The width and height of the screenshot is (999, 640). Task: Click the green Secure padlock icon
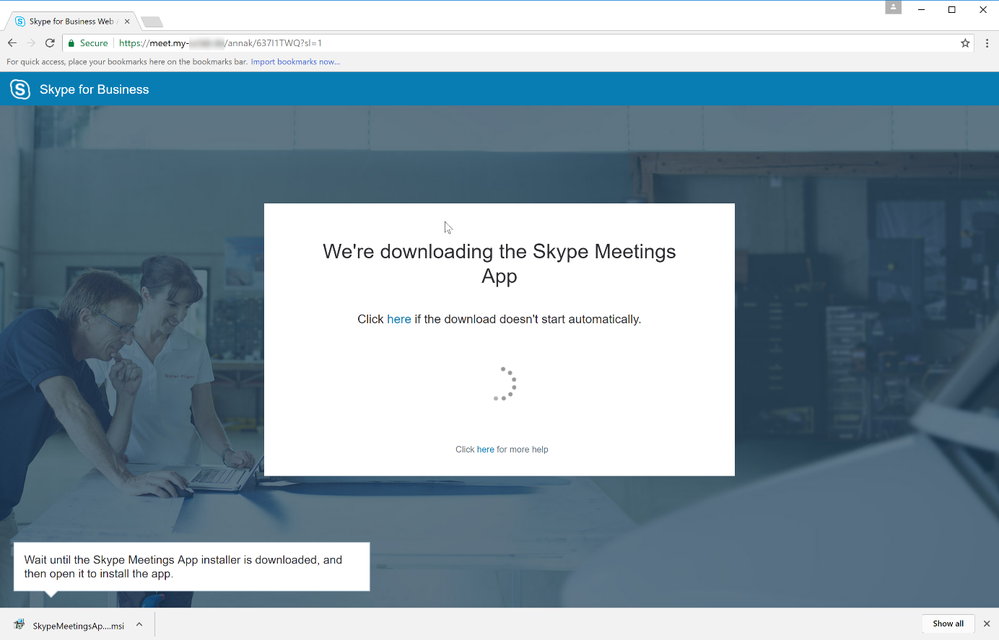tap(71, 43)
